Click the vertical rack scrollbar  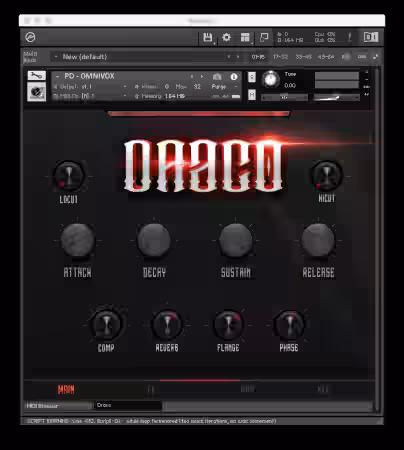pos(377,238)
